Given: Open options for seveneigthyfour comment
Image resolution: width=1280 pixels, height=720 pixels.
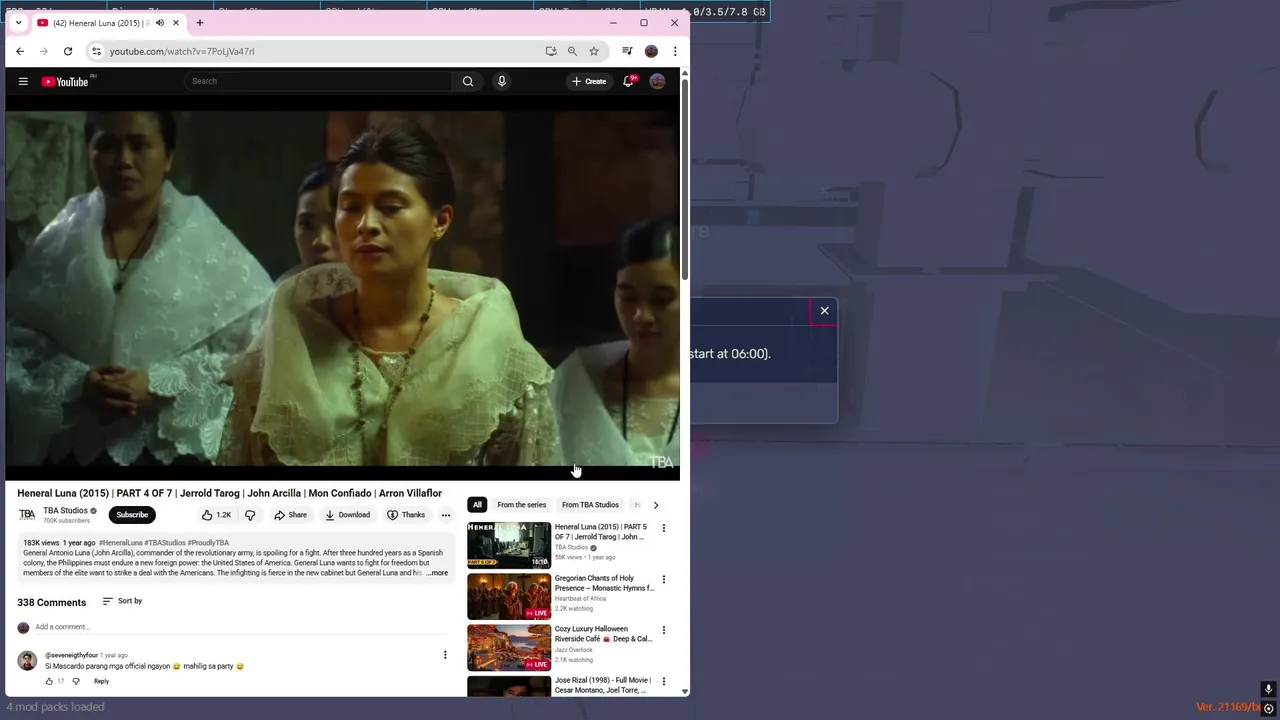Looking at the screenshot, I should click(445, 655).
